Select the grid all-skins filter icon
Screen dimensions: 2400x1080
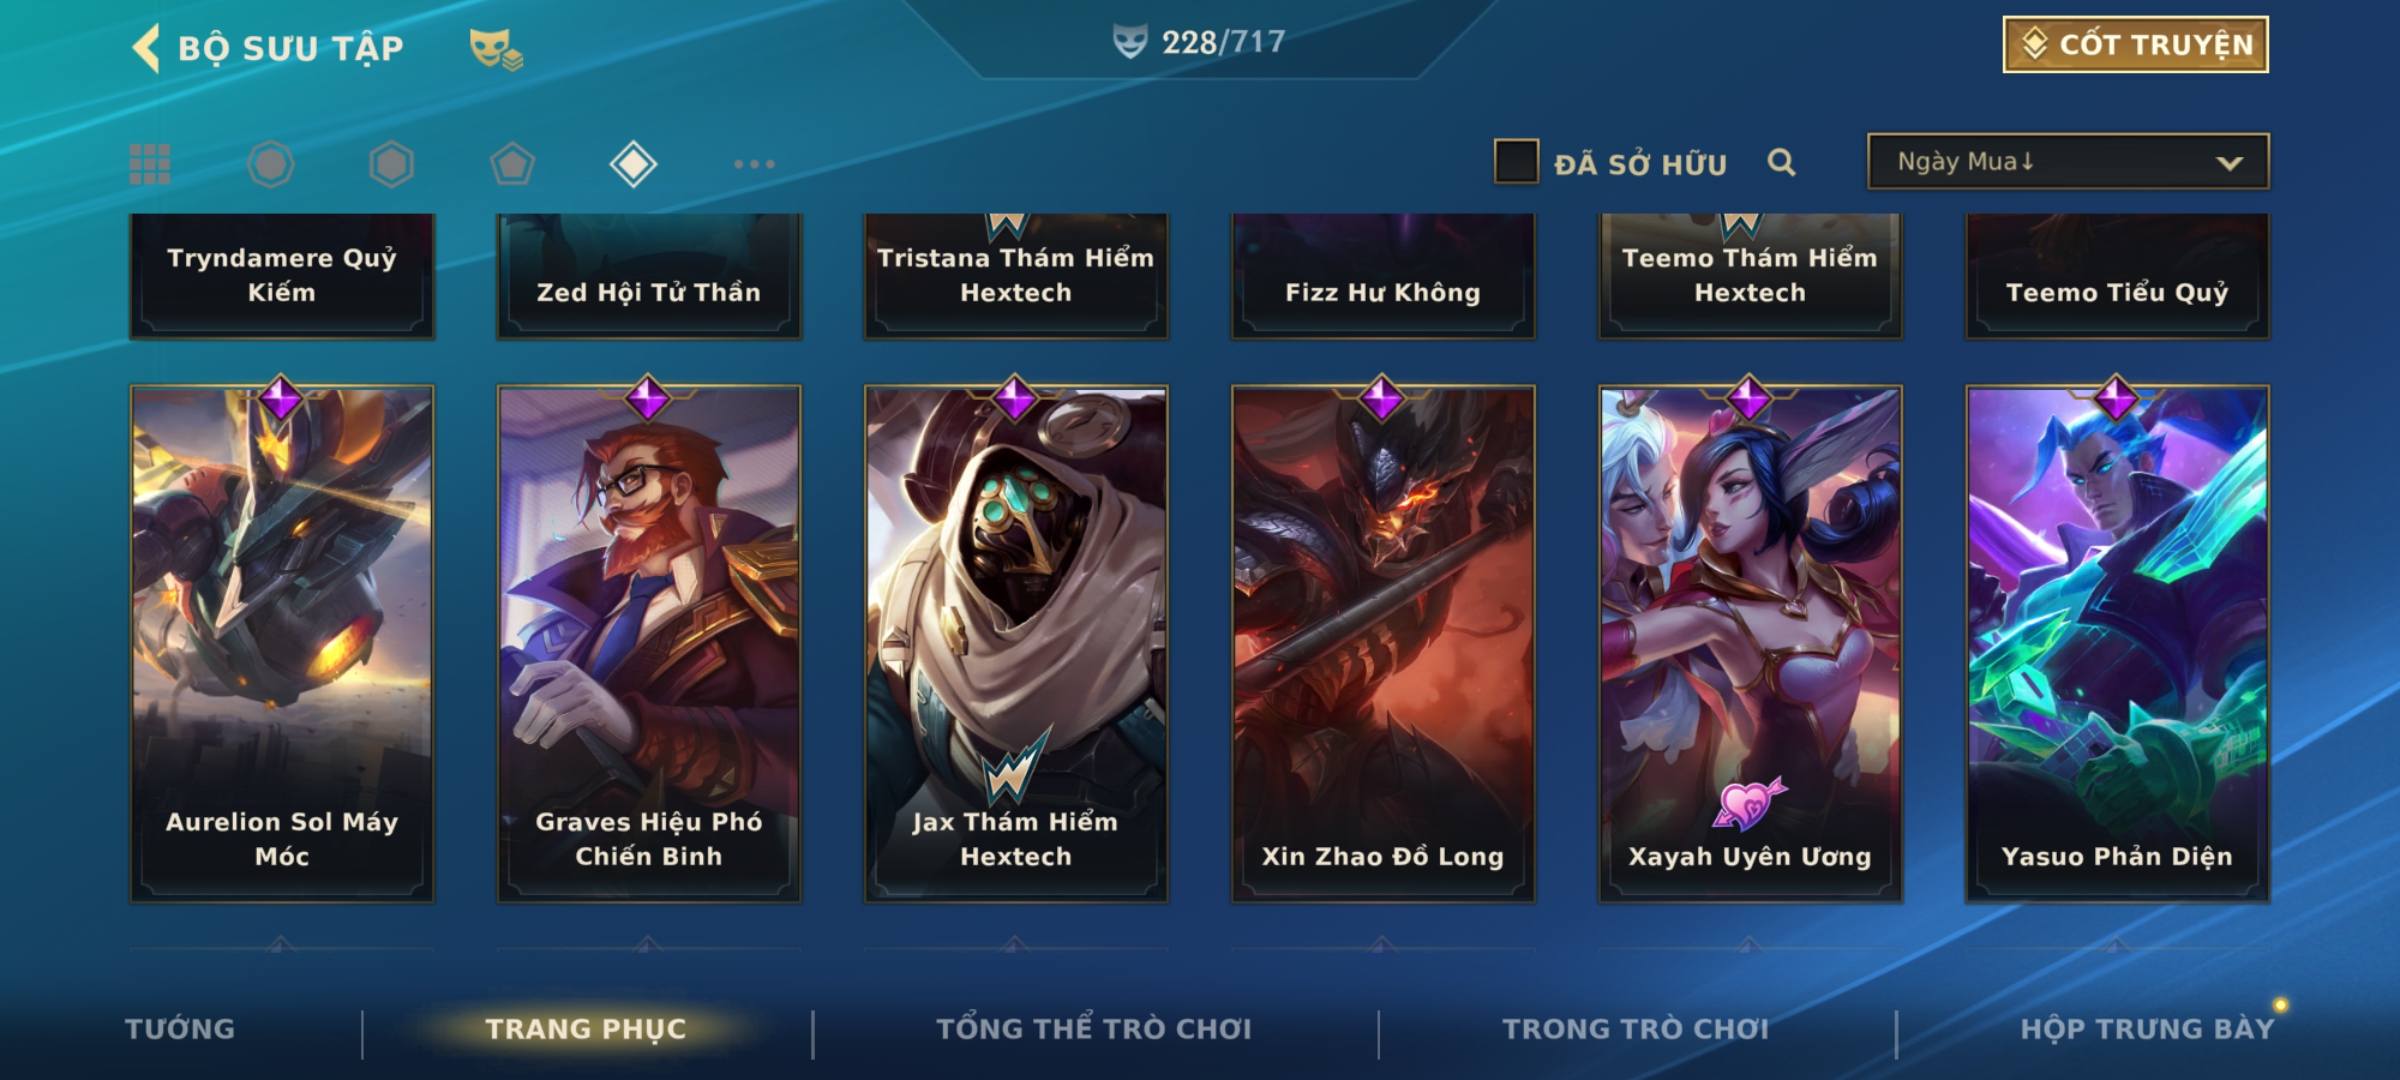150,164
